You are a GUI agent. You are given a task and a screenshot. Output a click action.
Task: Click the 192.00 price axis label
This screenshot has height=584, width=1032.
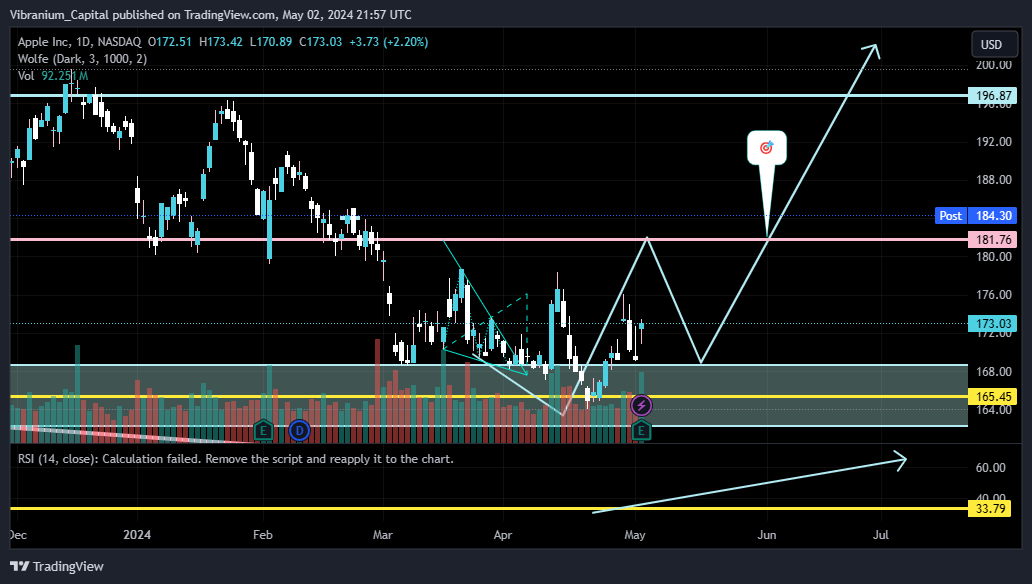click(x=993, y=142)
